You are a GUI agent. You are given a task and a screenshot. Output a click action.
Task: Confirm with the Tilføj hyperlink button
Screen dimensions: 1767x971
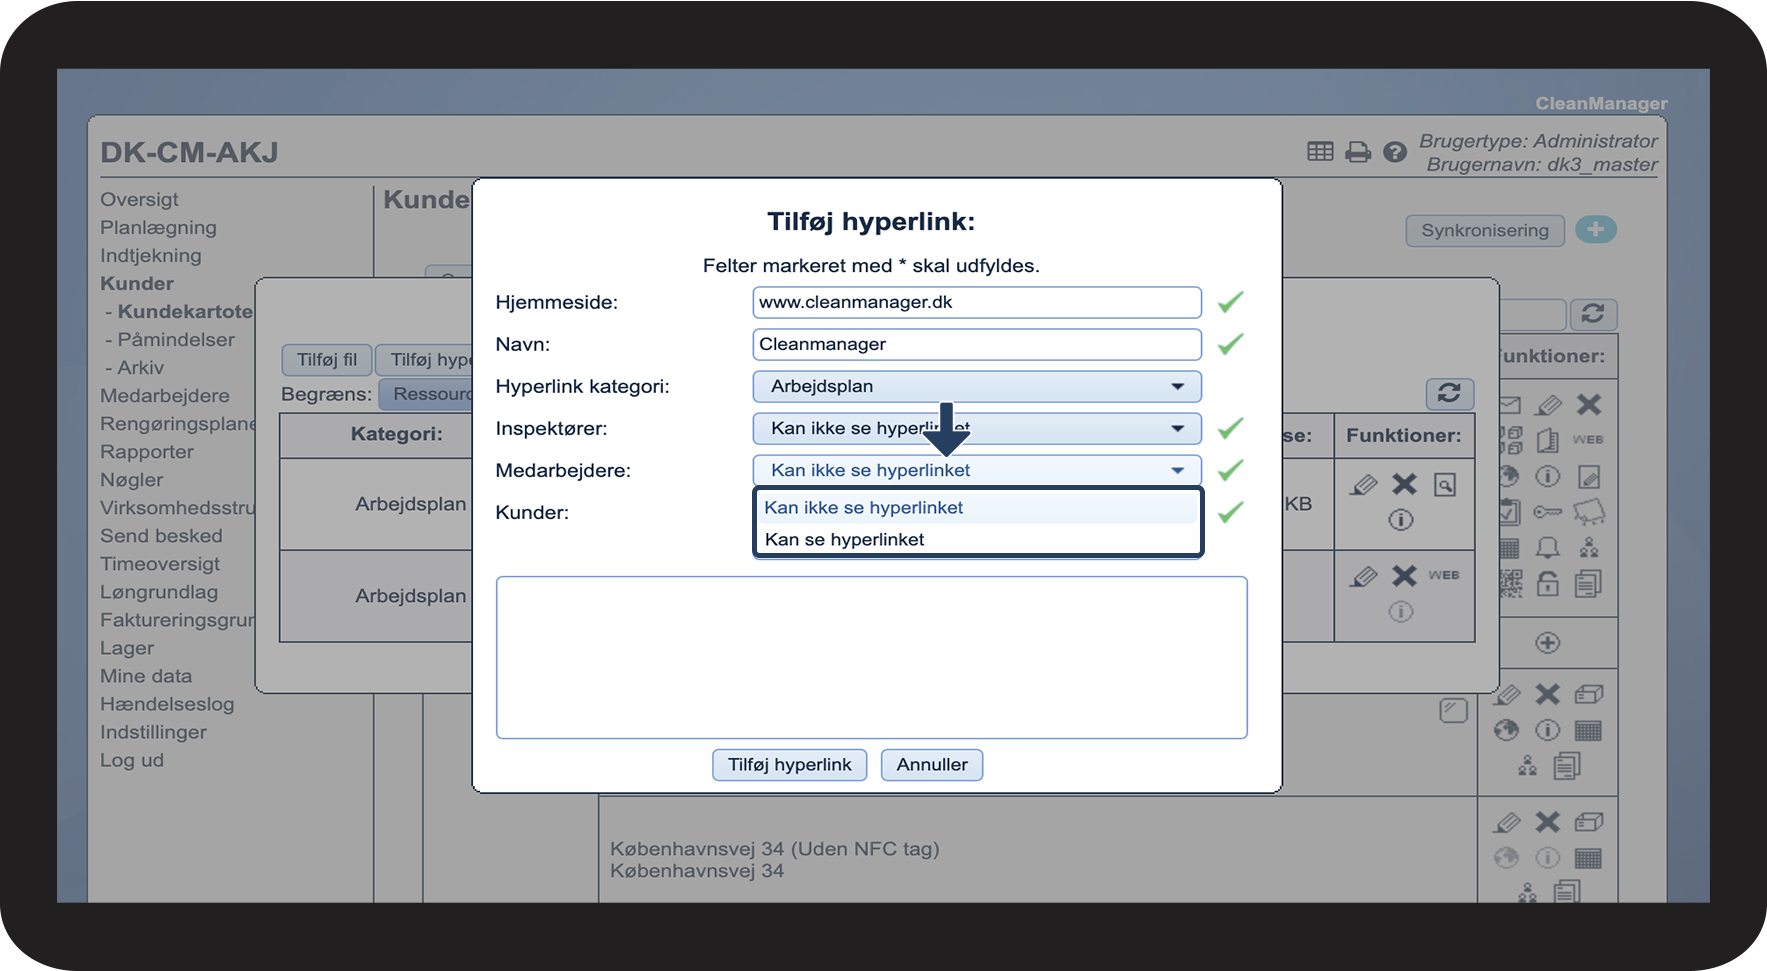point(790,764)
